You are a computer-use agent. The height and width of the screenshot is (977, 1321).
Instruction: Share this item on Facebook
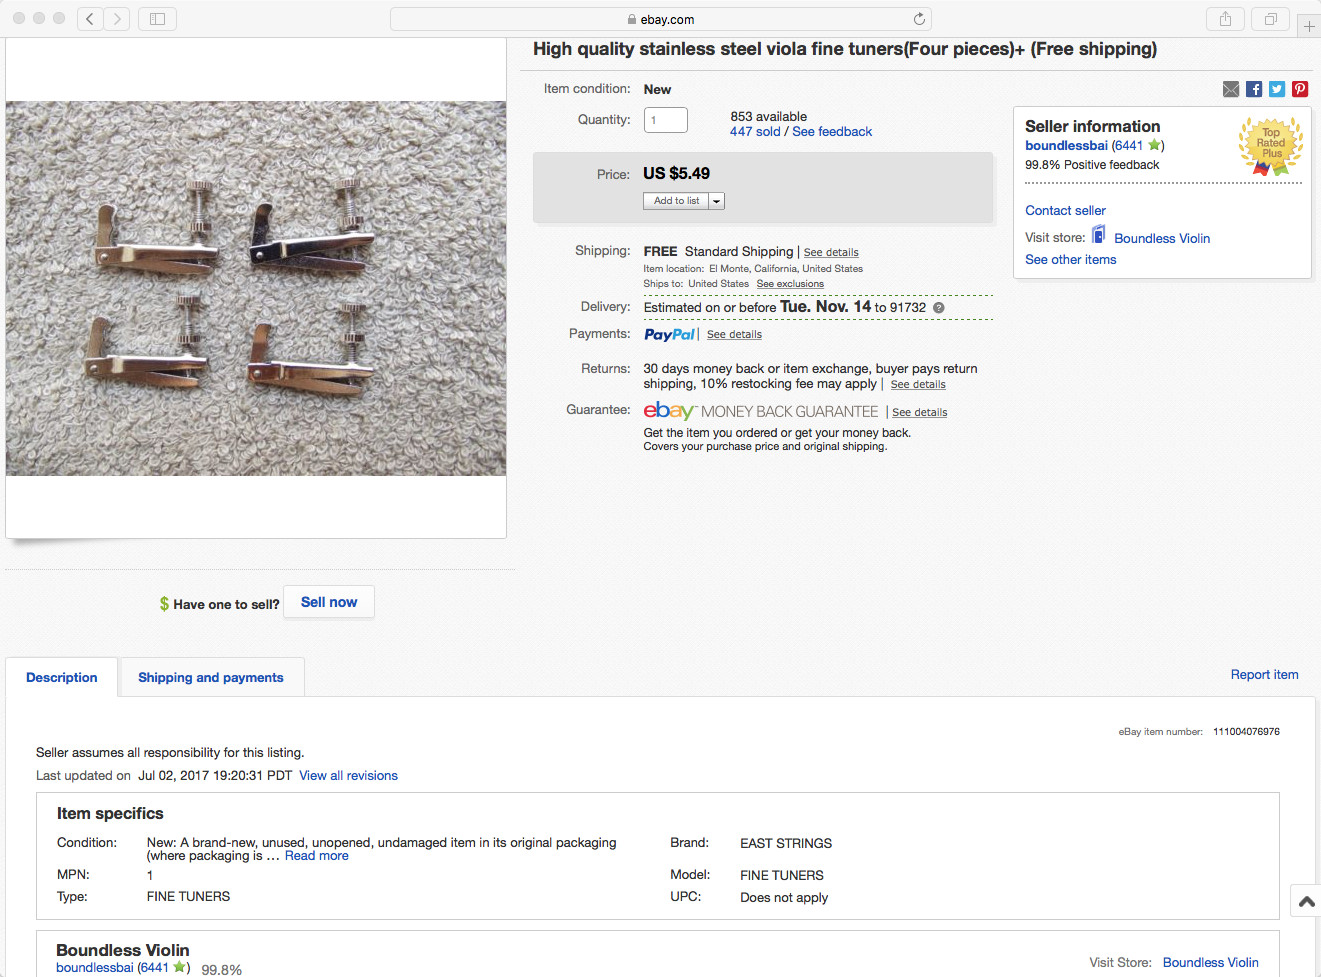(x=1254, y=89)
